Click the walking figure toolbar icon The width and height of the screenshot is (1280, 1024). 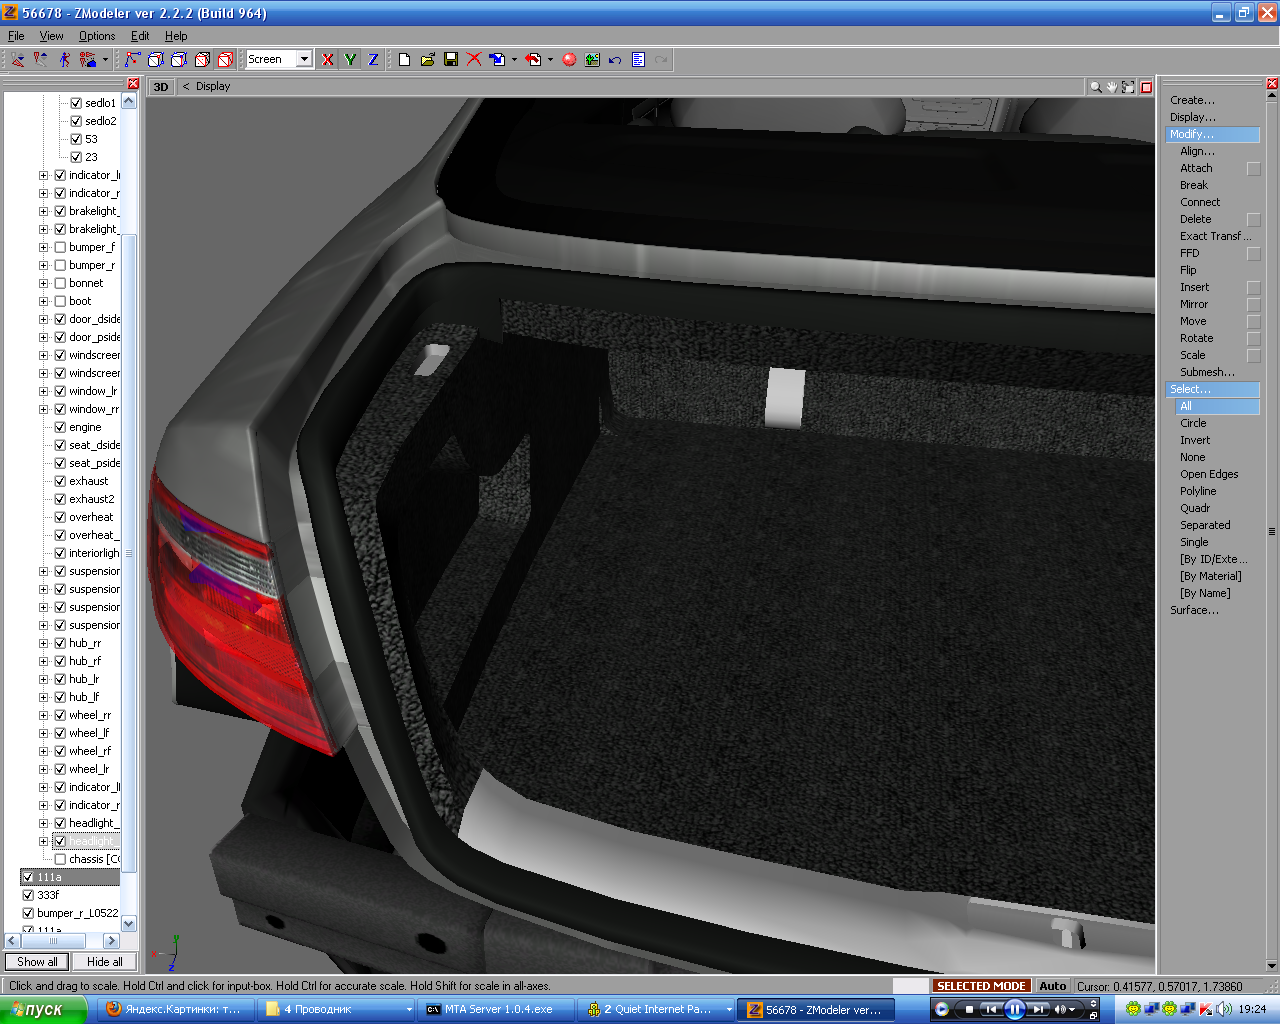click(64, 60)
